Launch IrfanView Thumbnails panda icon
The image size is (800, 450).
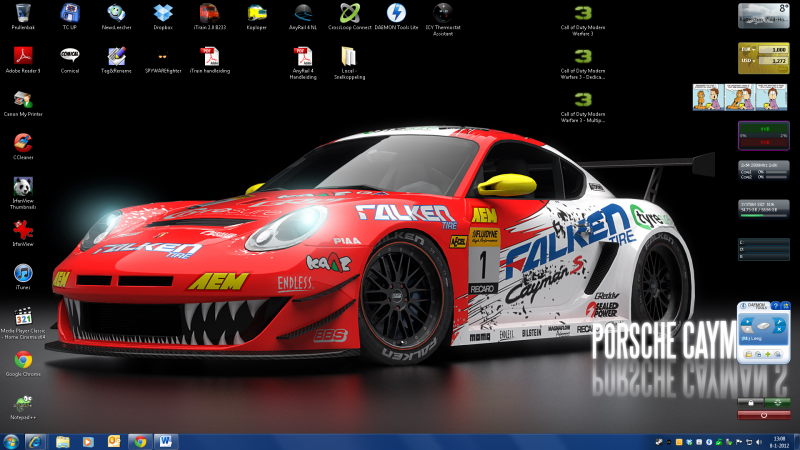coord(23,193)
